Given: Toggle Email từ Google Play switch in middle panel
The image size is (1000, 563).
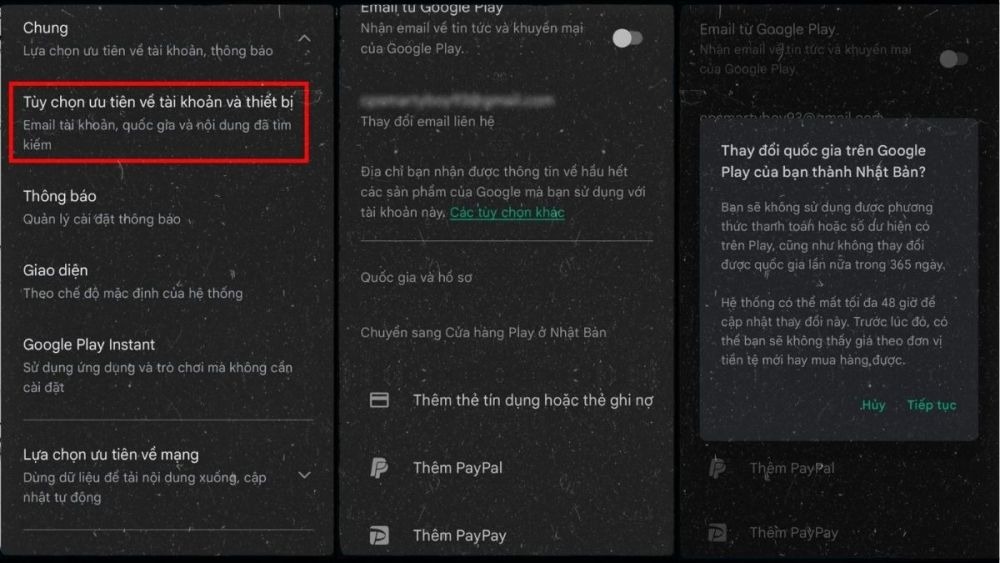Looking at the screenshot, I should tap(628, 38).
